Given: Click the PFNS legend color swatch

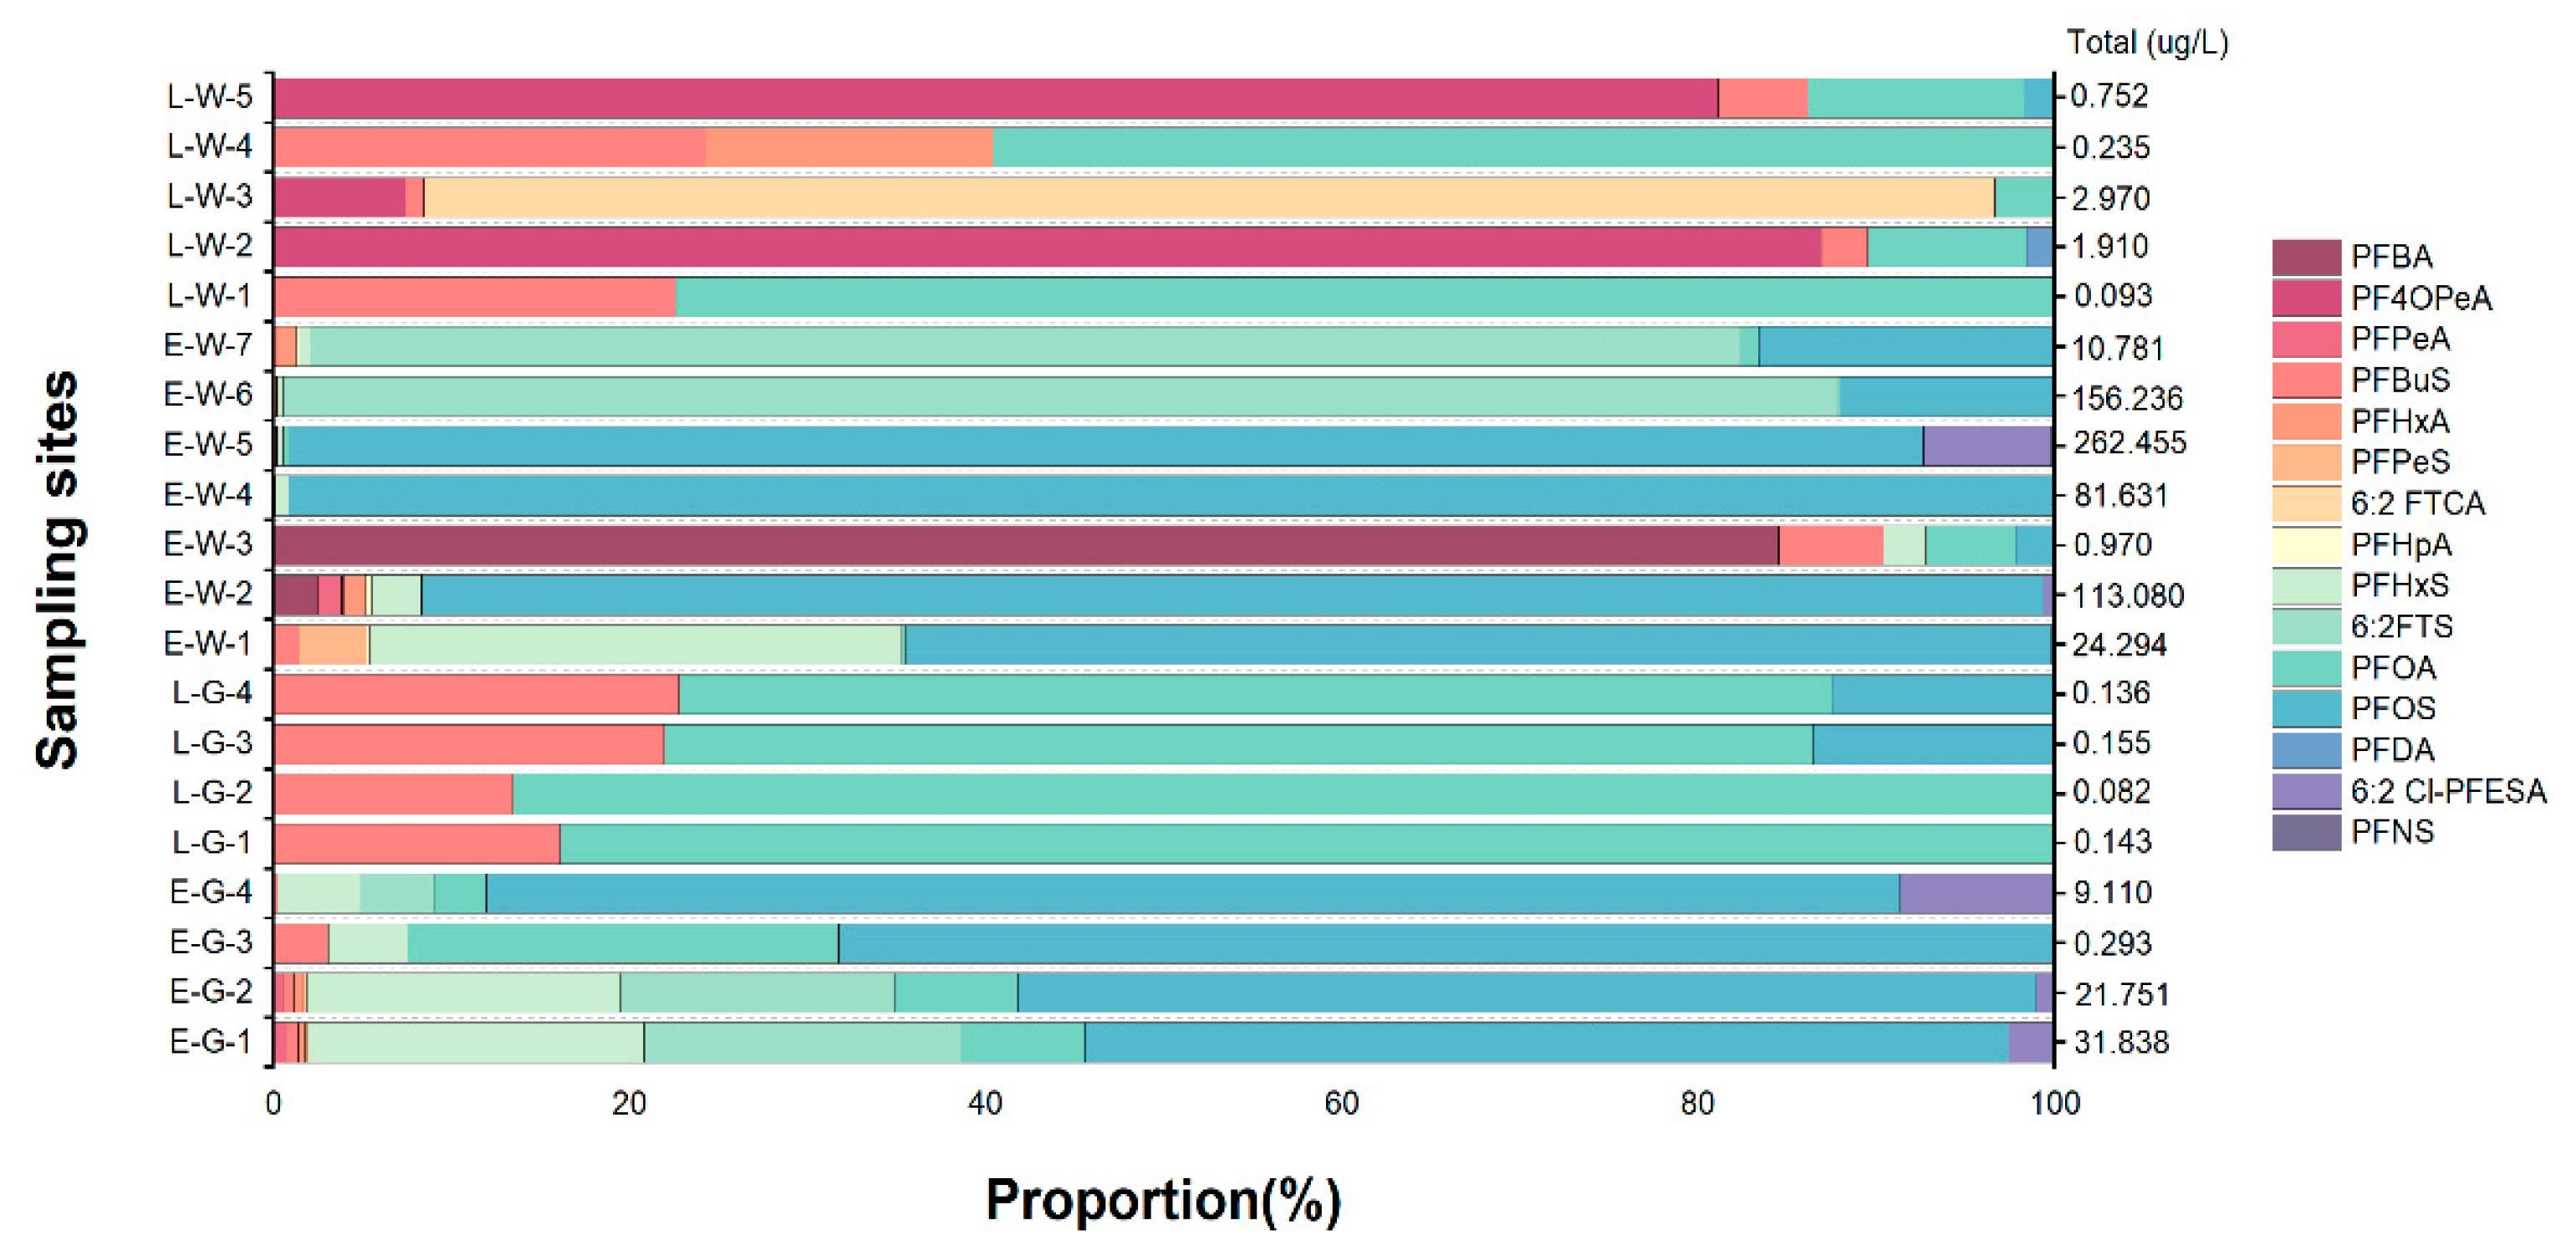Looking at the screenshot, I should coord(2306,832).
